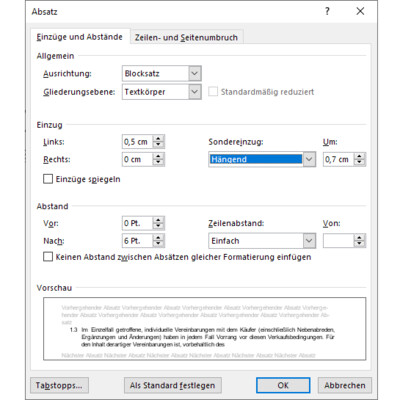400x400 pixels.
Task: Click the help question mark icon
Action: (x=327, y=11)
